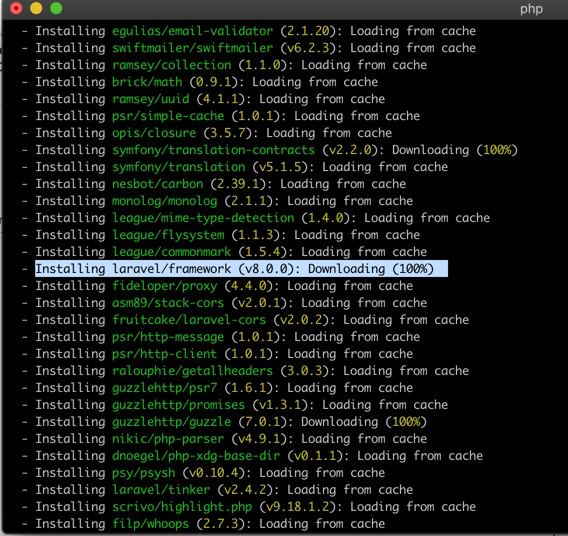This screenshot has height=536, width=568.
Task: Click the fideloper/proxy package name
Action: (x=164, y=286)
